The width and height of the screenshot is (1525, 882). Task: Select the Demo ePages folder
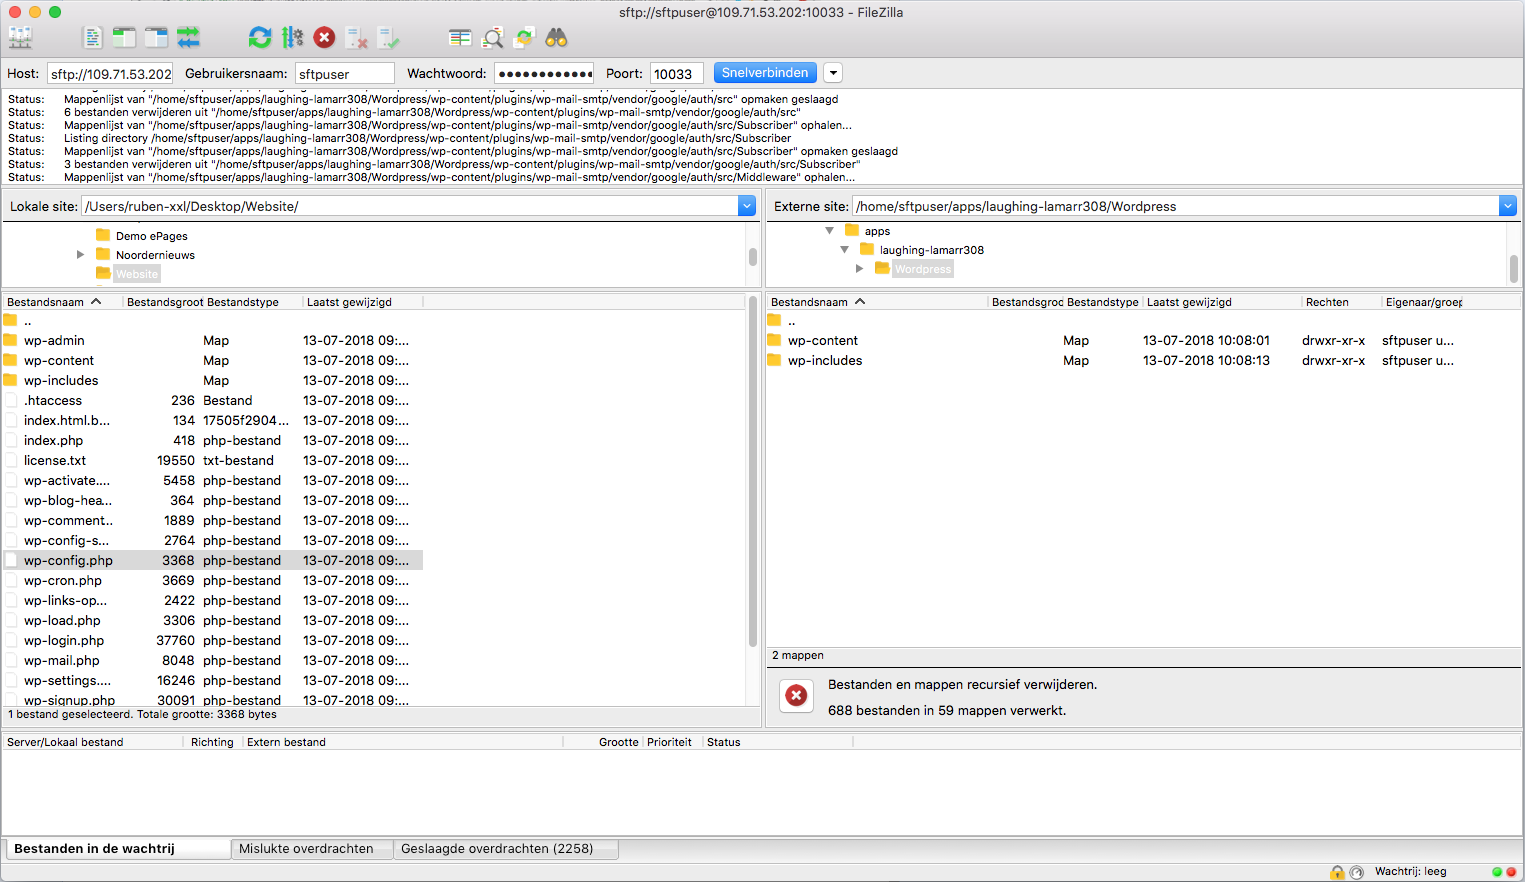coord(151,236)
